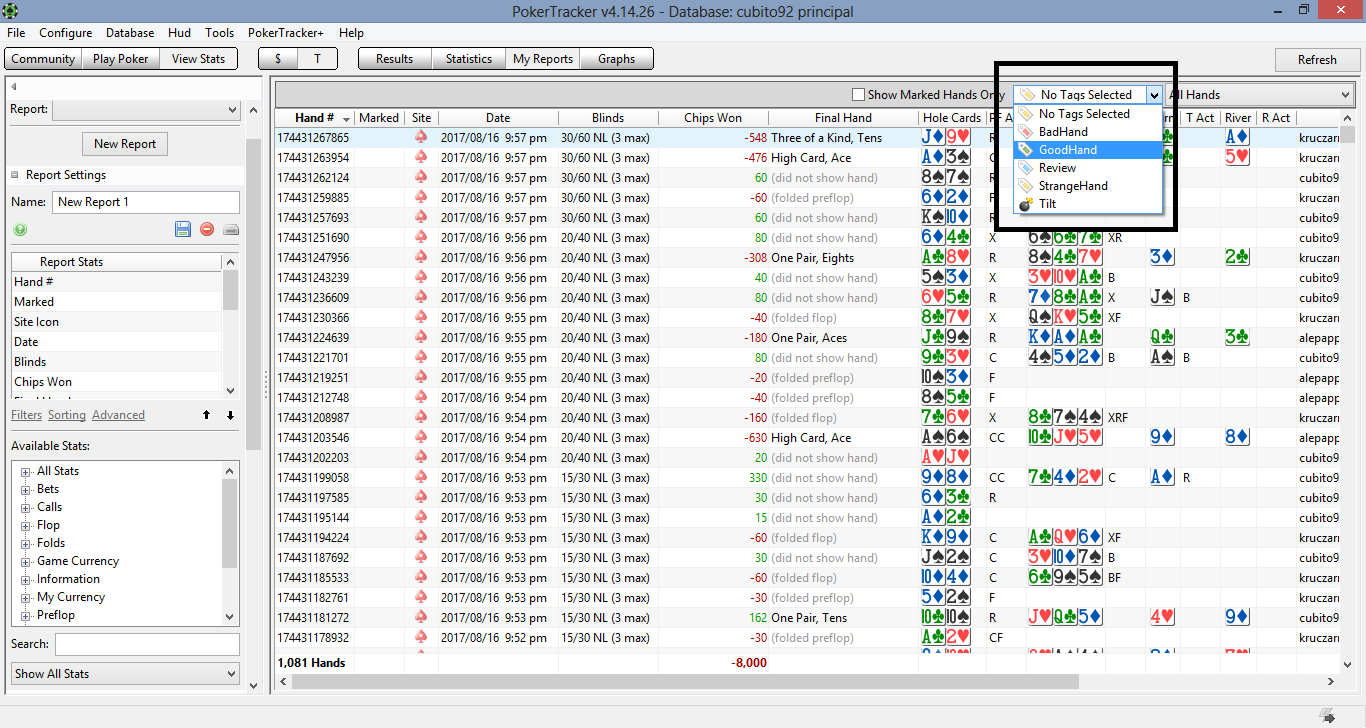
Task: Click the Refresh button
Action: (x=1317, y=59)
